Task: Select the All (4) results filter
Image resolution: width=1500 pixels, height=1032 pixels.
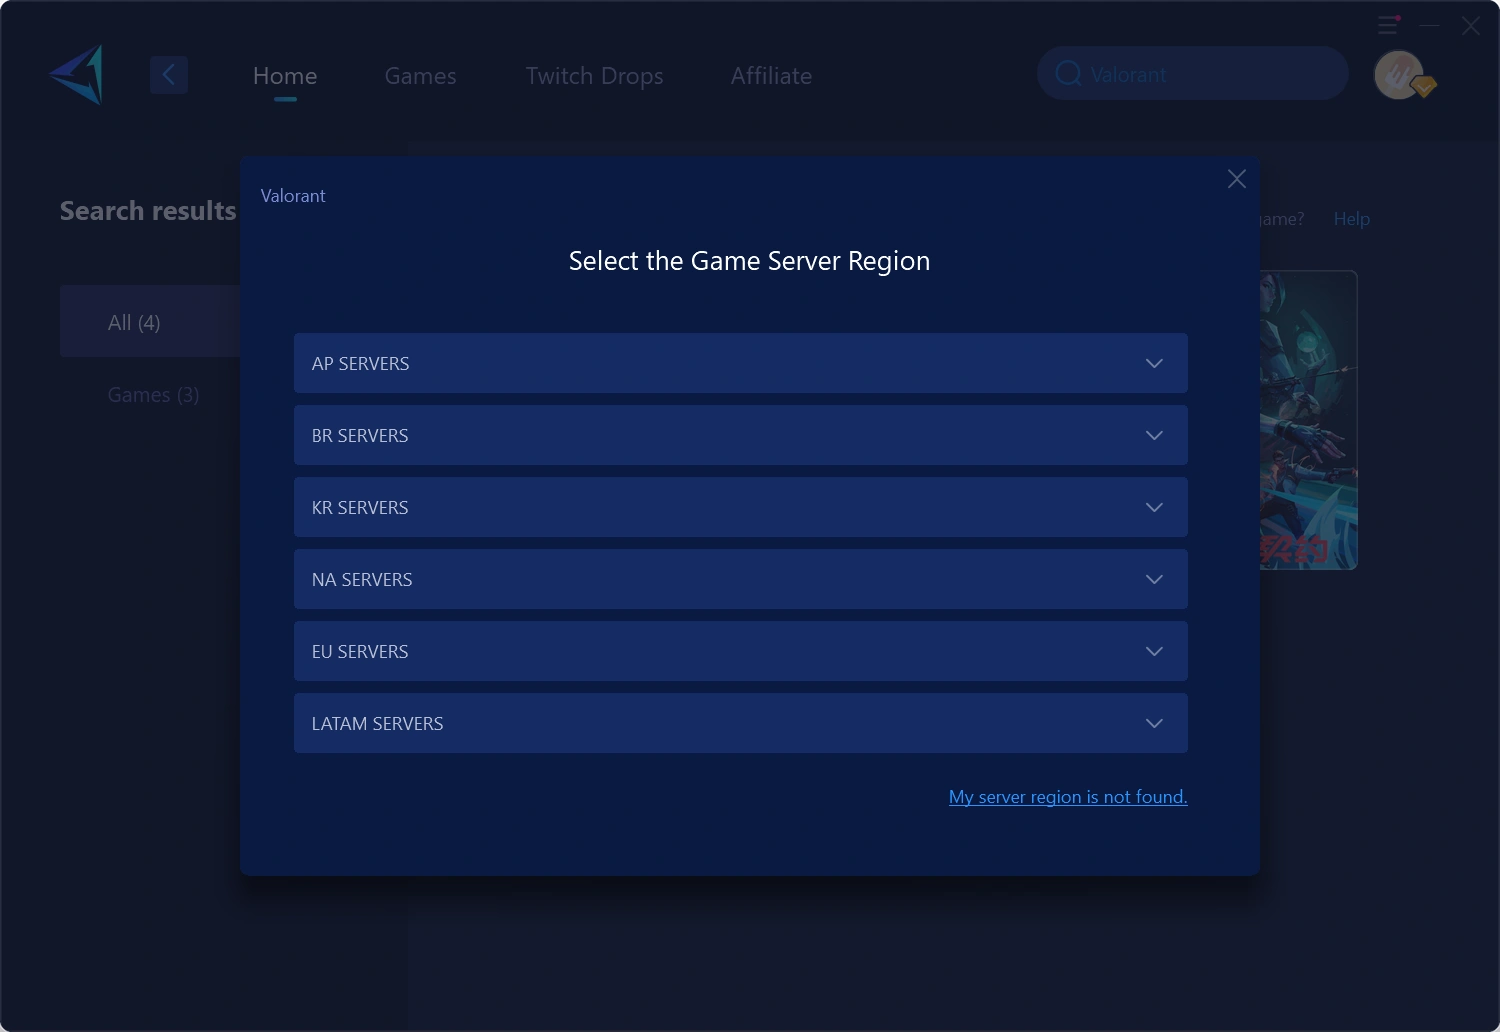Action: pyautogui.click(x=134, y=322)
